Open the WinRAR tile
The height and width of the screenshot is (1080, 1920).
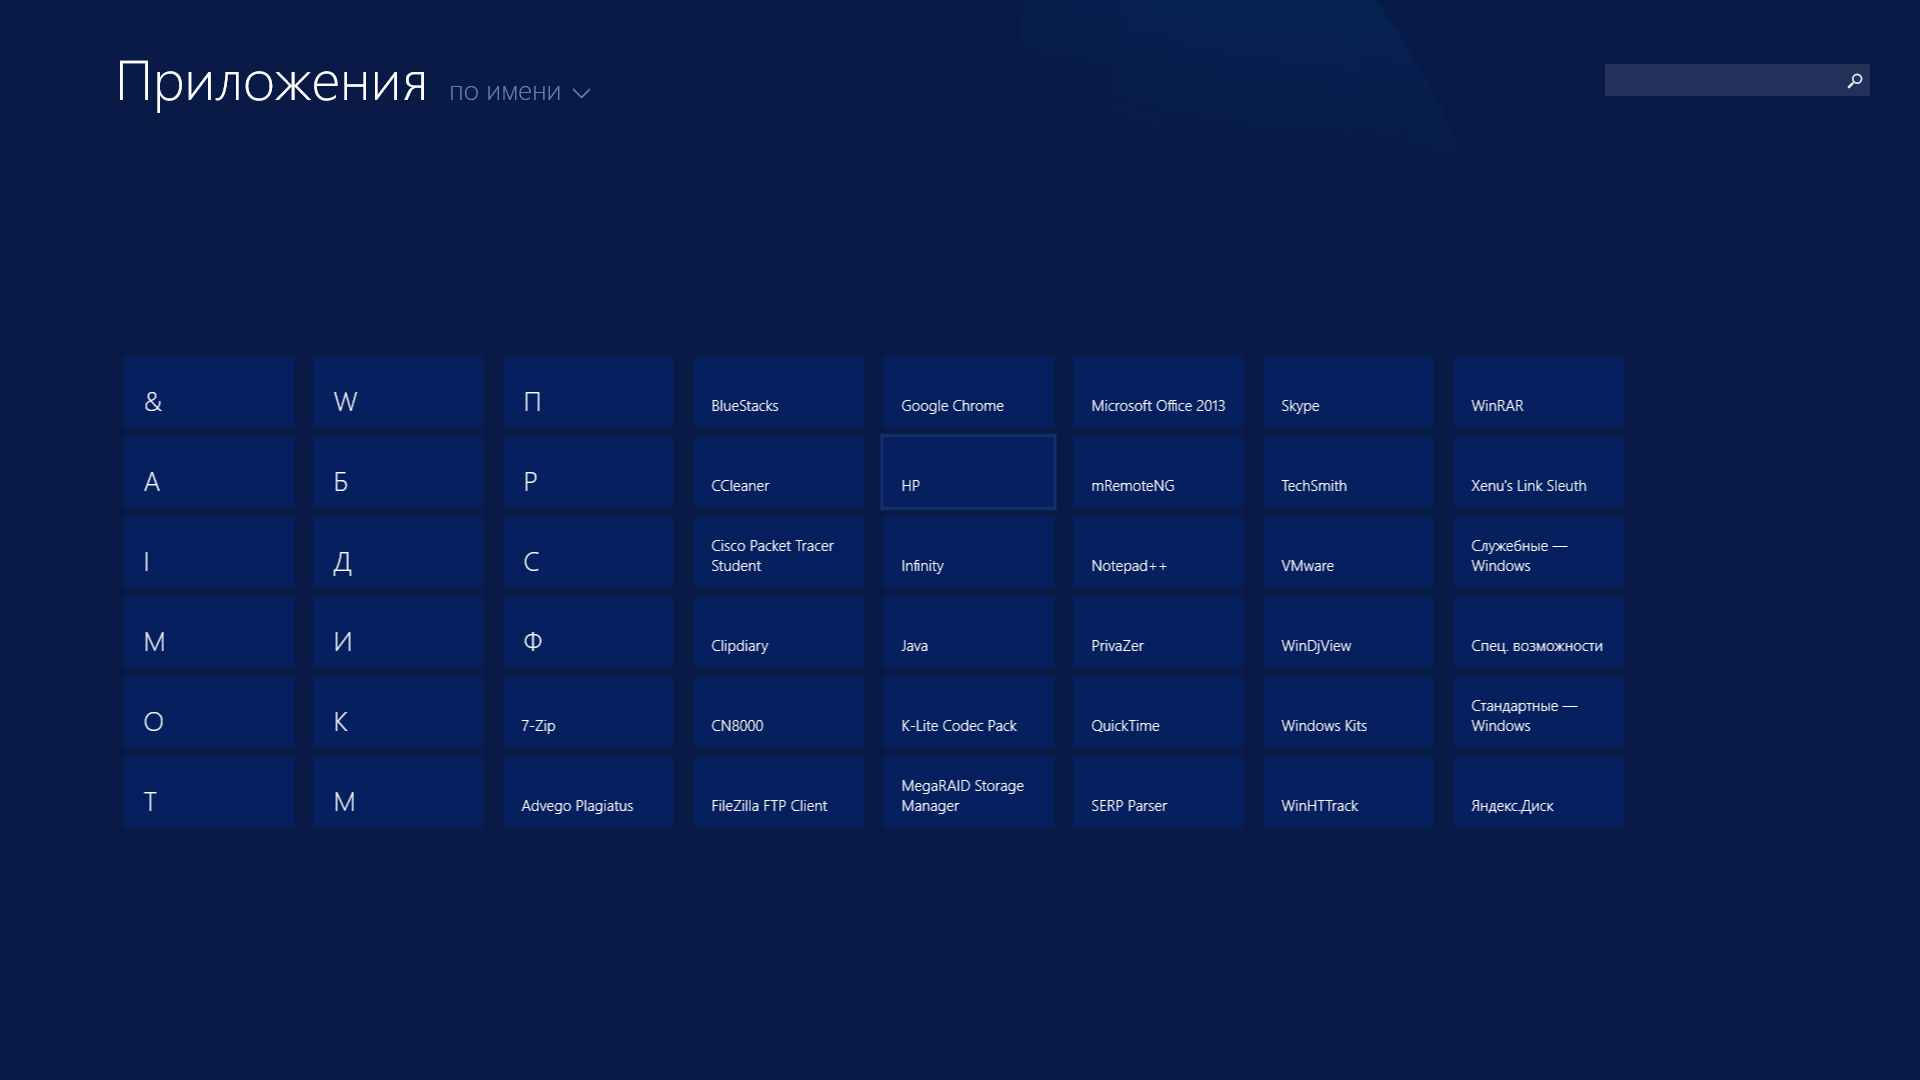click(1538, 392)
